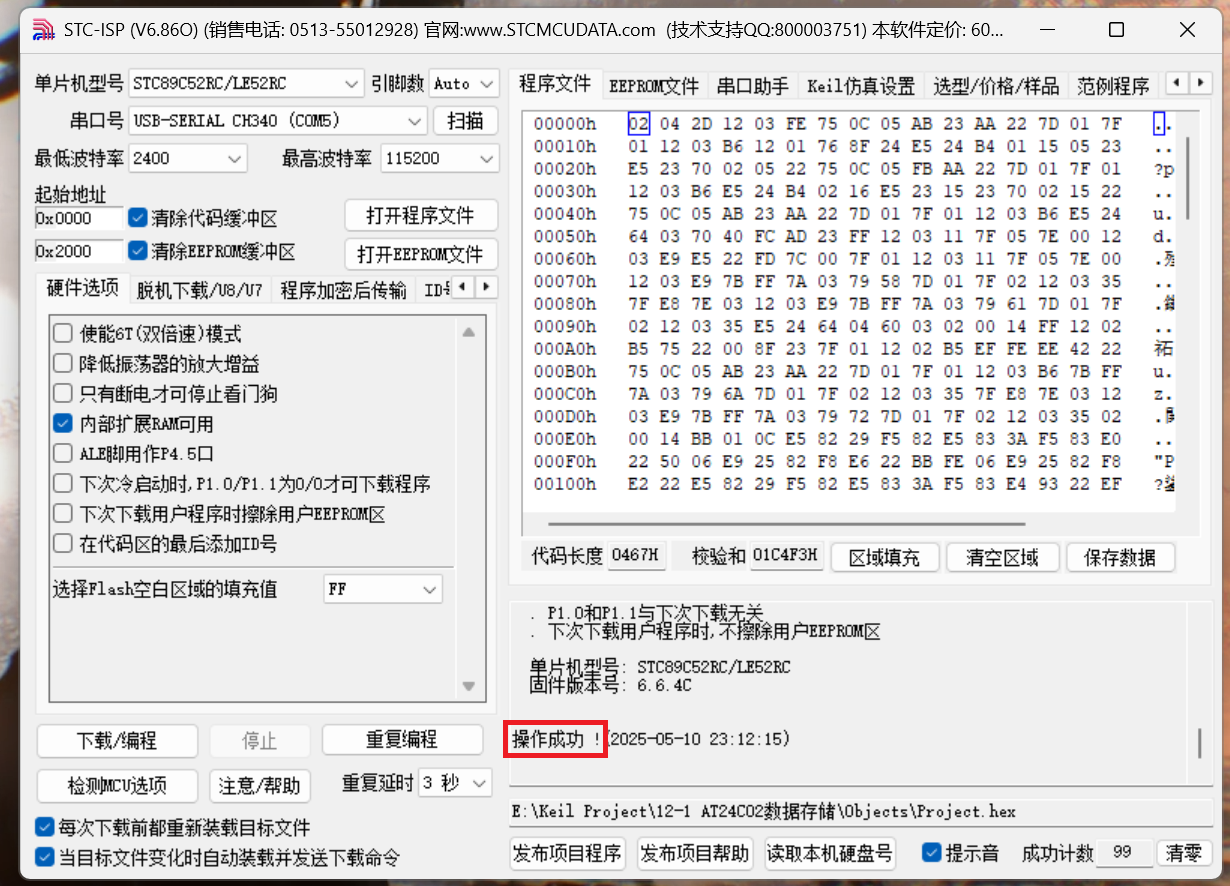Open the Keil仿真设置 tab

(x=861, y=86)
